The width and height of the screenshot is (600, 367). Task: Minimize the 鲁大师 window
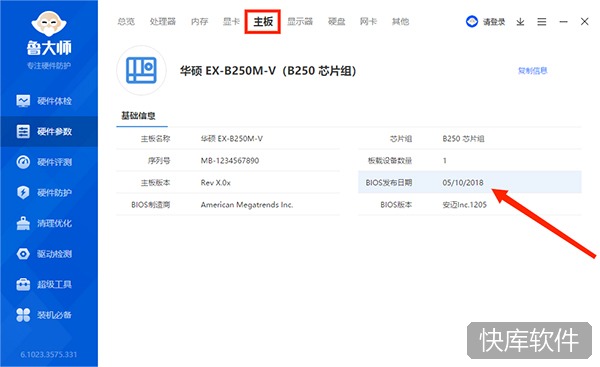[x=563, y=22]
